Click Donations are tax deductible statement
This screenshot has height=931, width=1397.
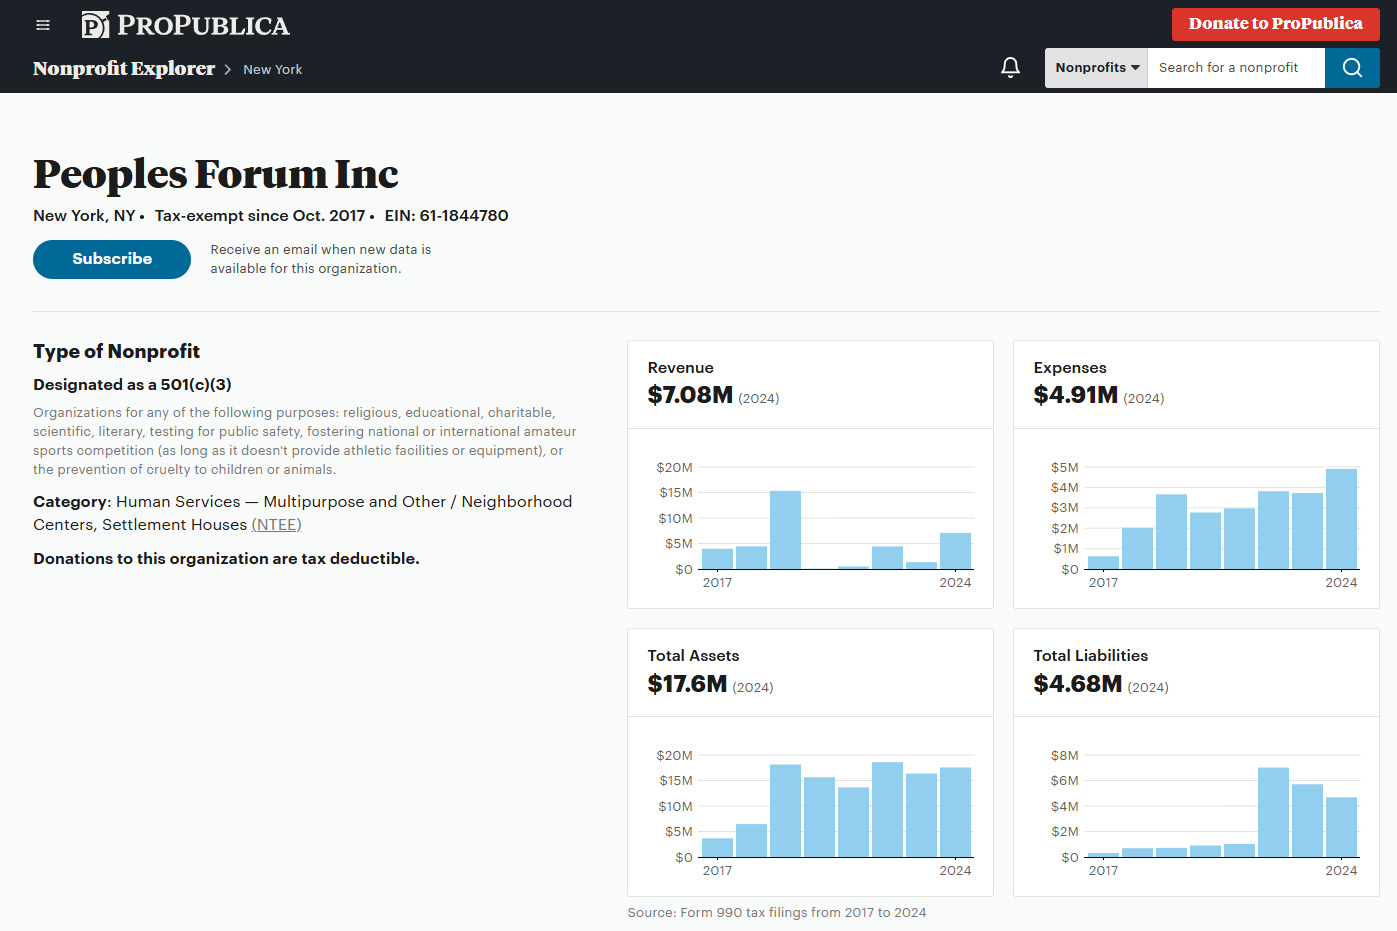pos(226,559)
